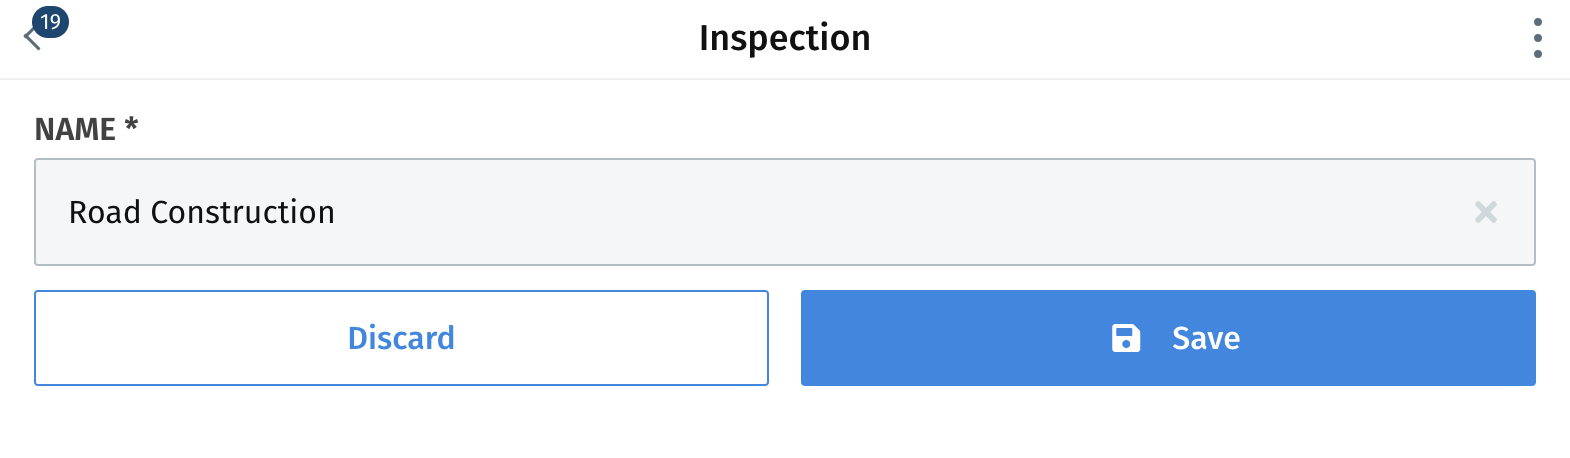Click the Inspection page title
1570x458 pixels.
pos(784,38)
